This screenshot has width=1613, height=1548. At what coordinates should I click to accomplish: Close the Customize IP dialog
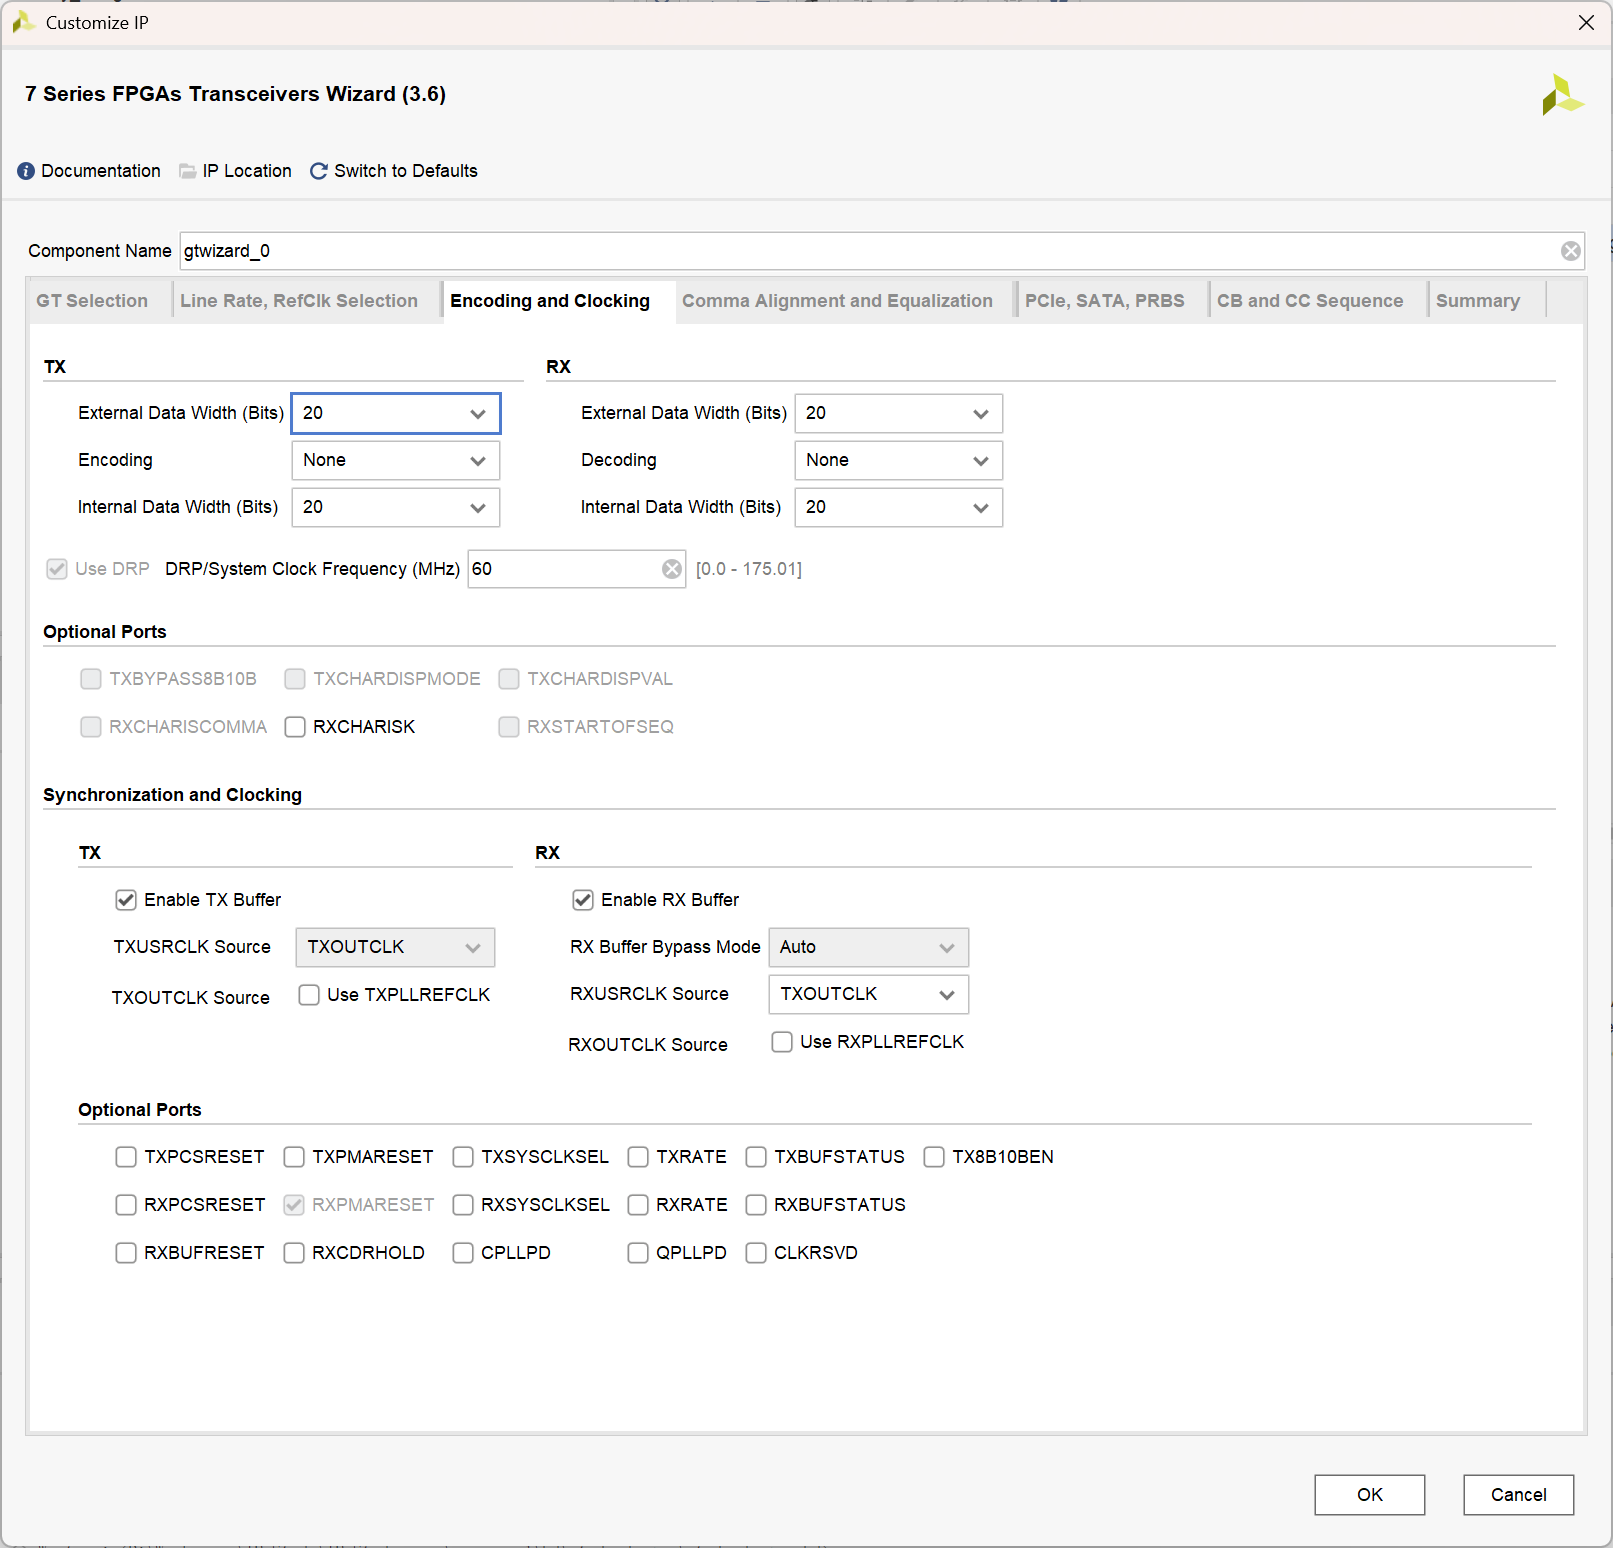(1586, 22)
